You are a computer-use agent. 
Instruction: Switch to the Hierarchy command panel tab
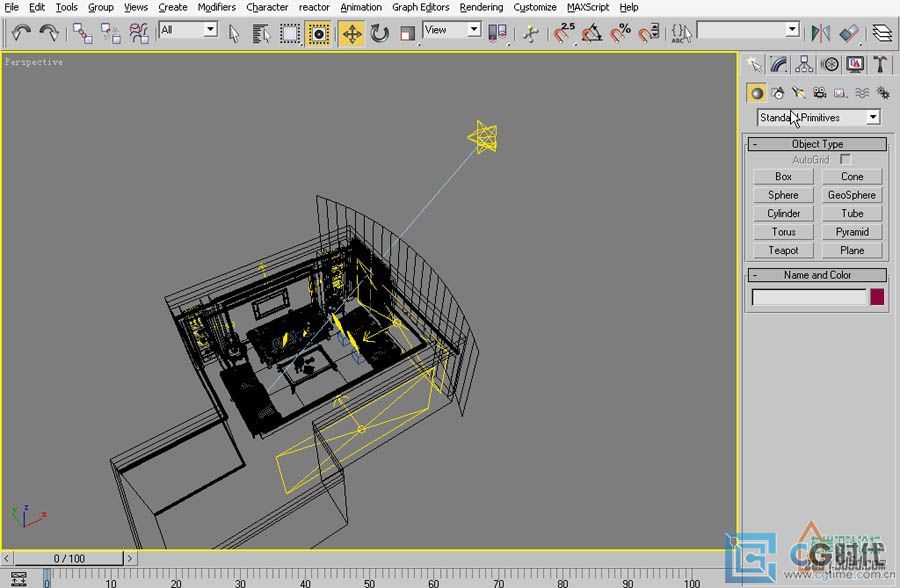tap(804, 64)
